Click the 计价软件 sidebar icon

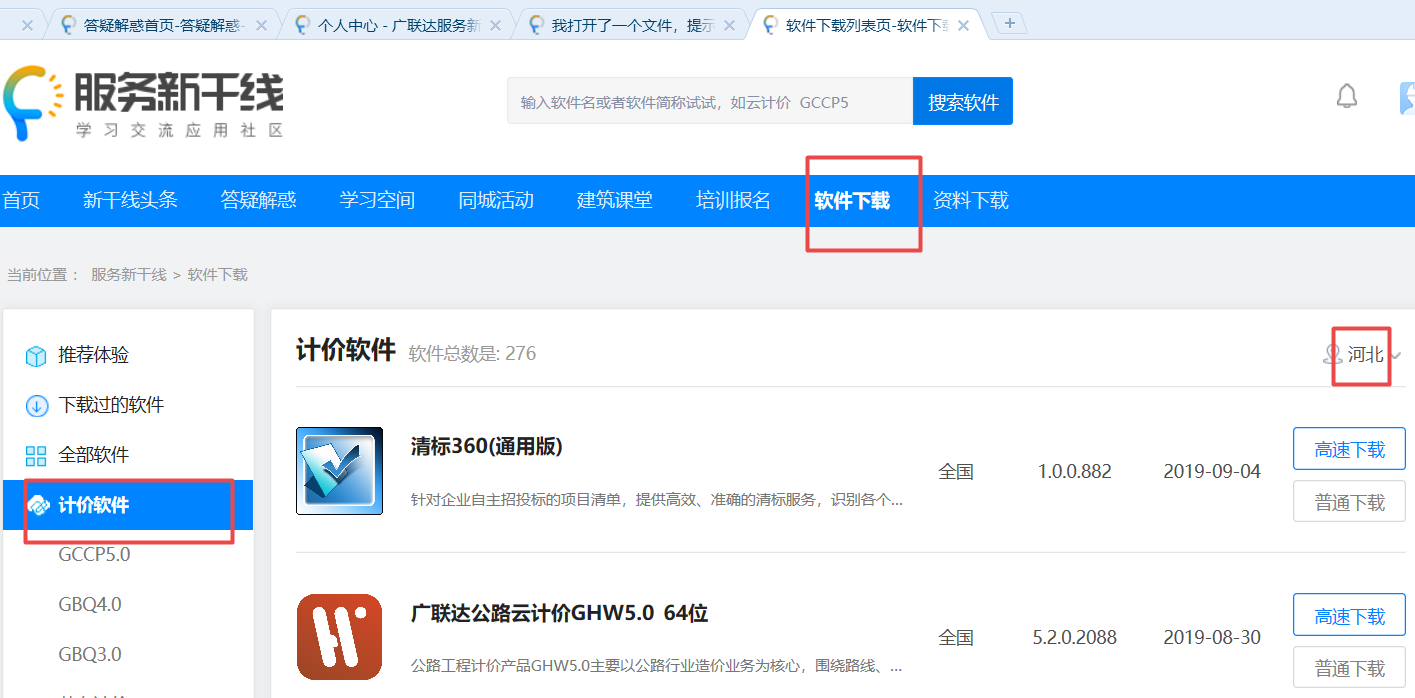(38, 506)
